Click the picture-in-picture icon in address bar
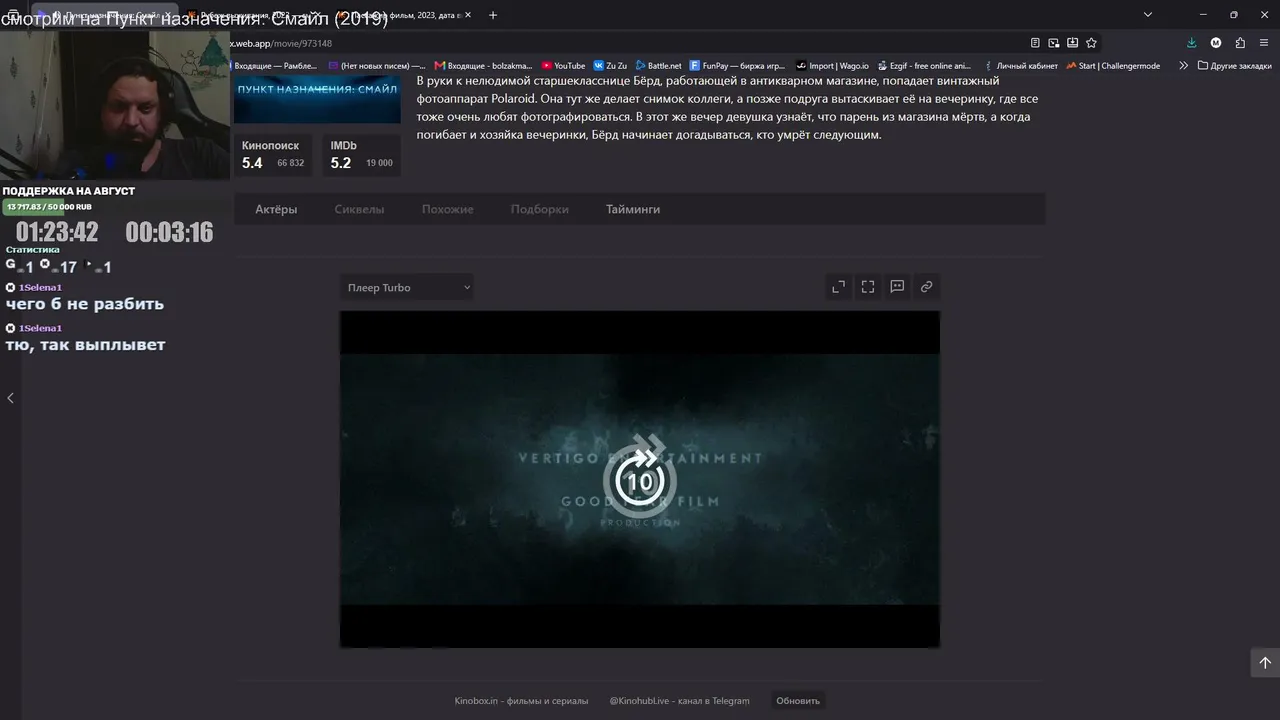The height and width of the screenshot is (720, 1280). point(1054,43)
